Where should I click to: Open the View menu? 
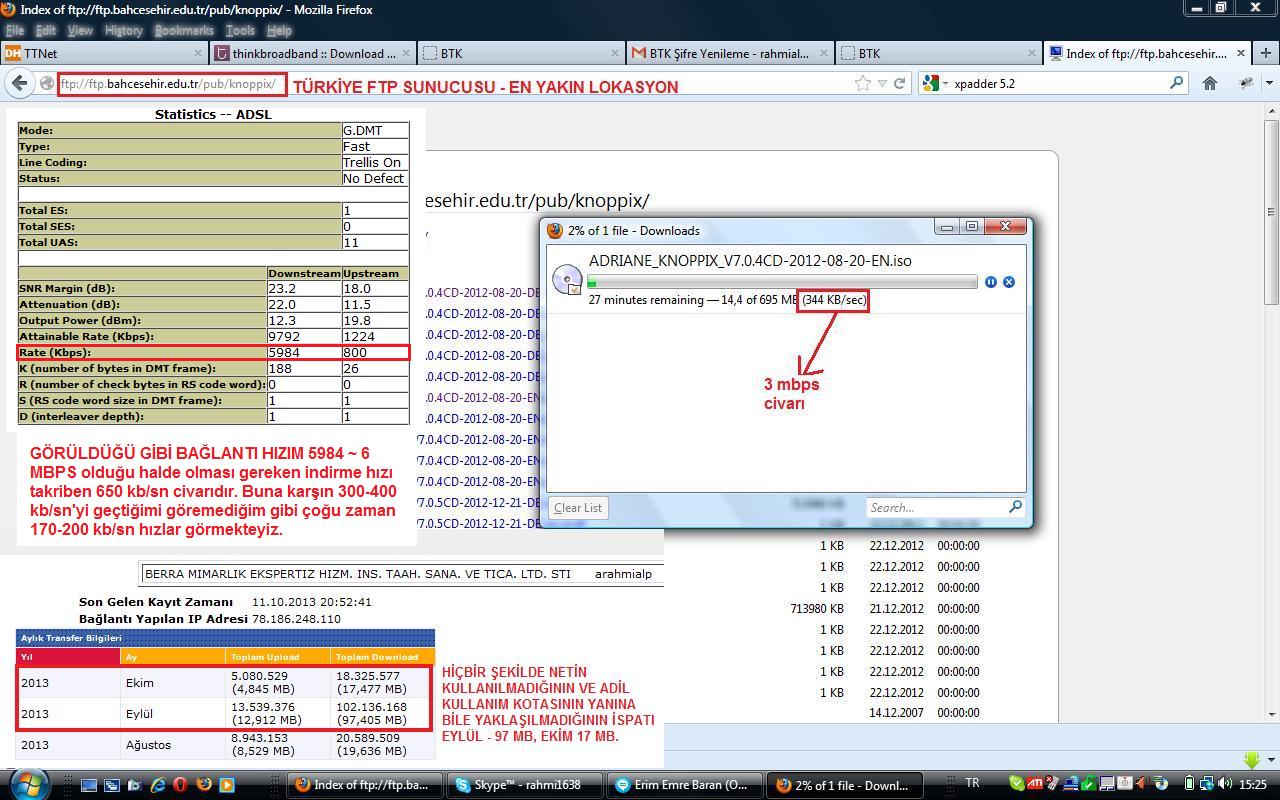coord(80,30)
